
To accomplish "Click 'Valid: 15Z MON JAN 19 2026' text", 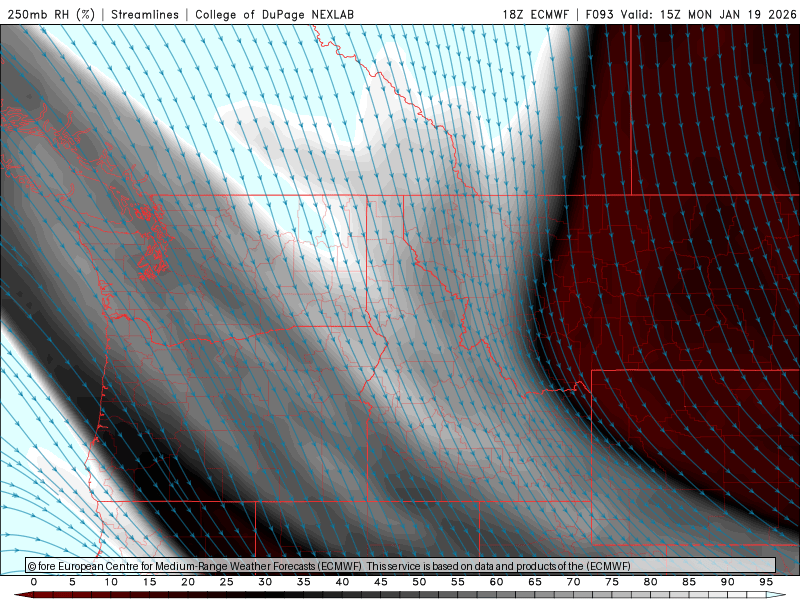I will coord(708,14).
